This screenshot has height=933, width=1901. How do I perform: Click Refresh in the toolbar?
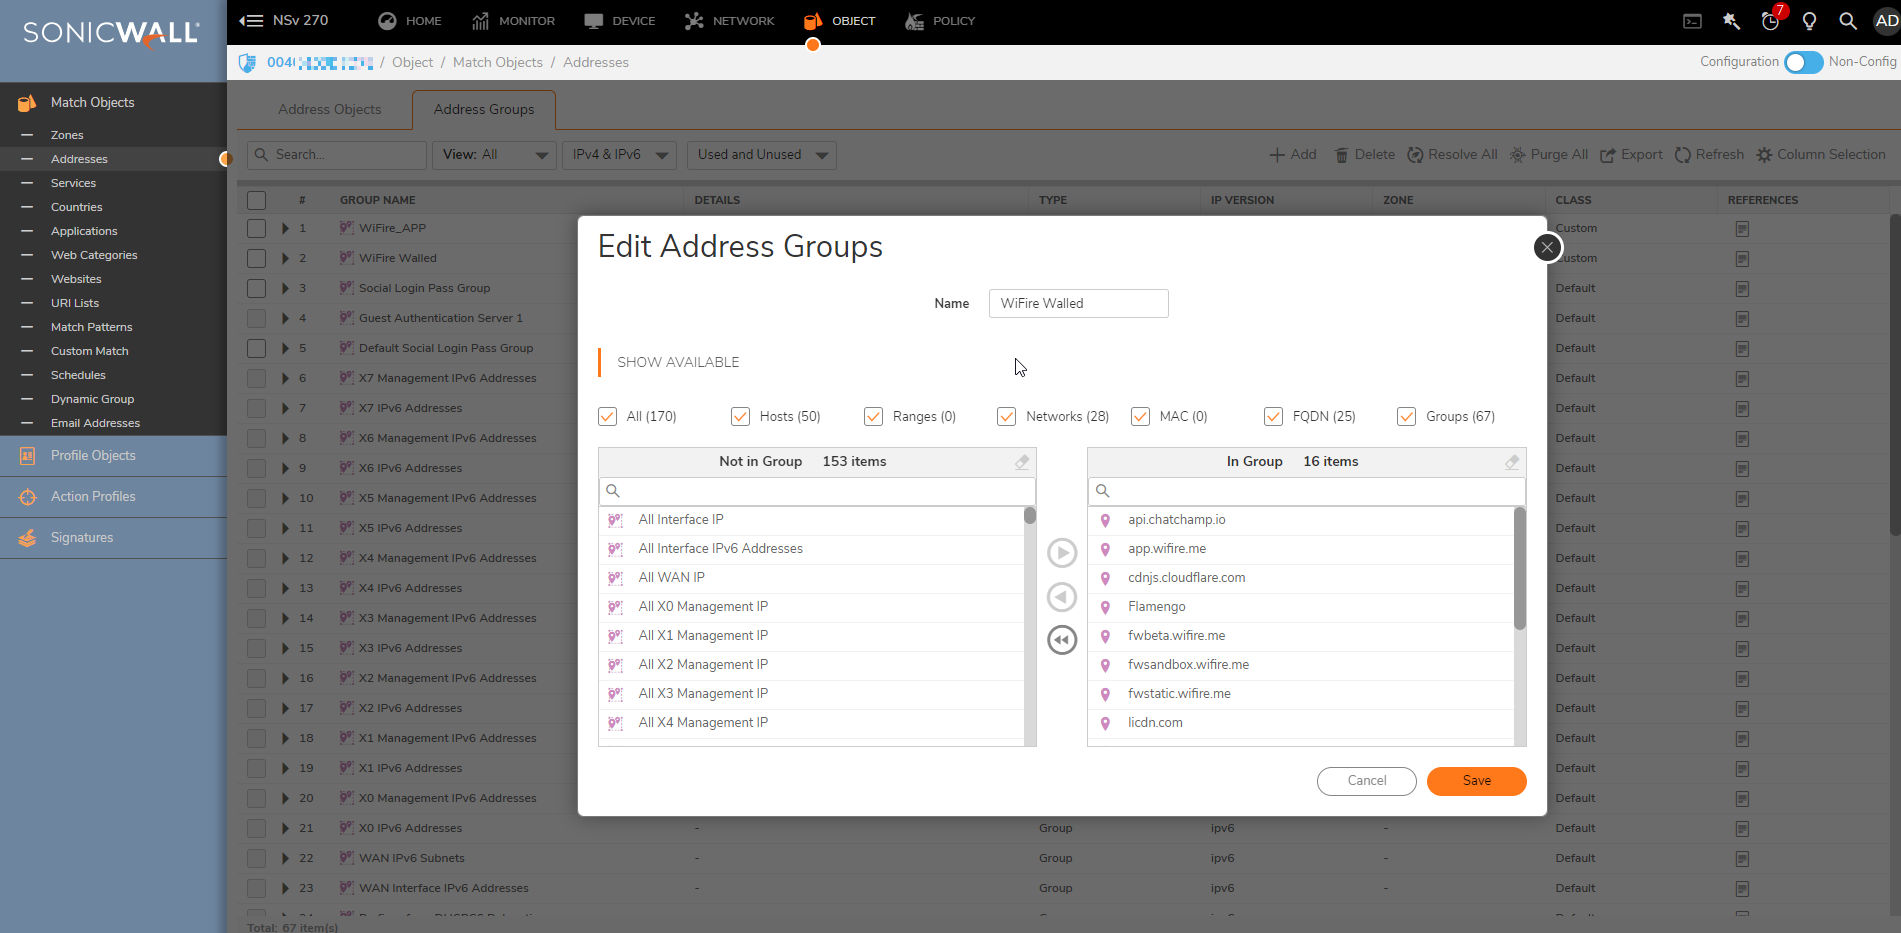coord(1709,155)
